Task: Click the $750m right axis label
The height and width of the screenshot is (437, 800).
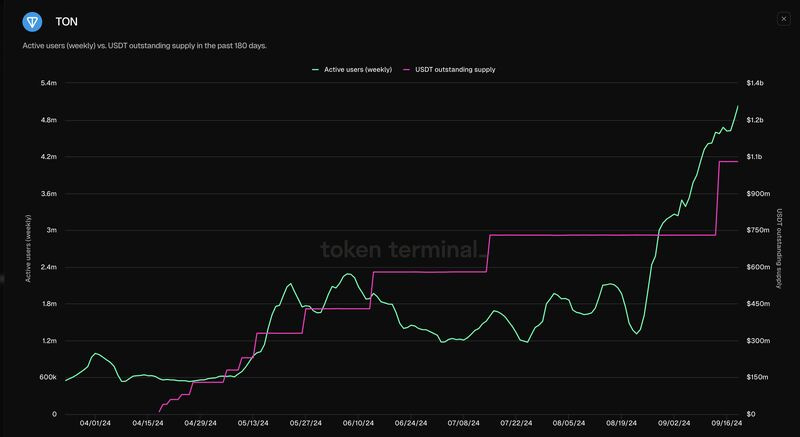Action: click(x=758, y=230)
